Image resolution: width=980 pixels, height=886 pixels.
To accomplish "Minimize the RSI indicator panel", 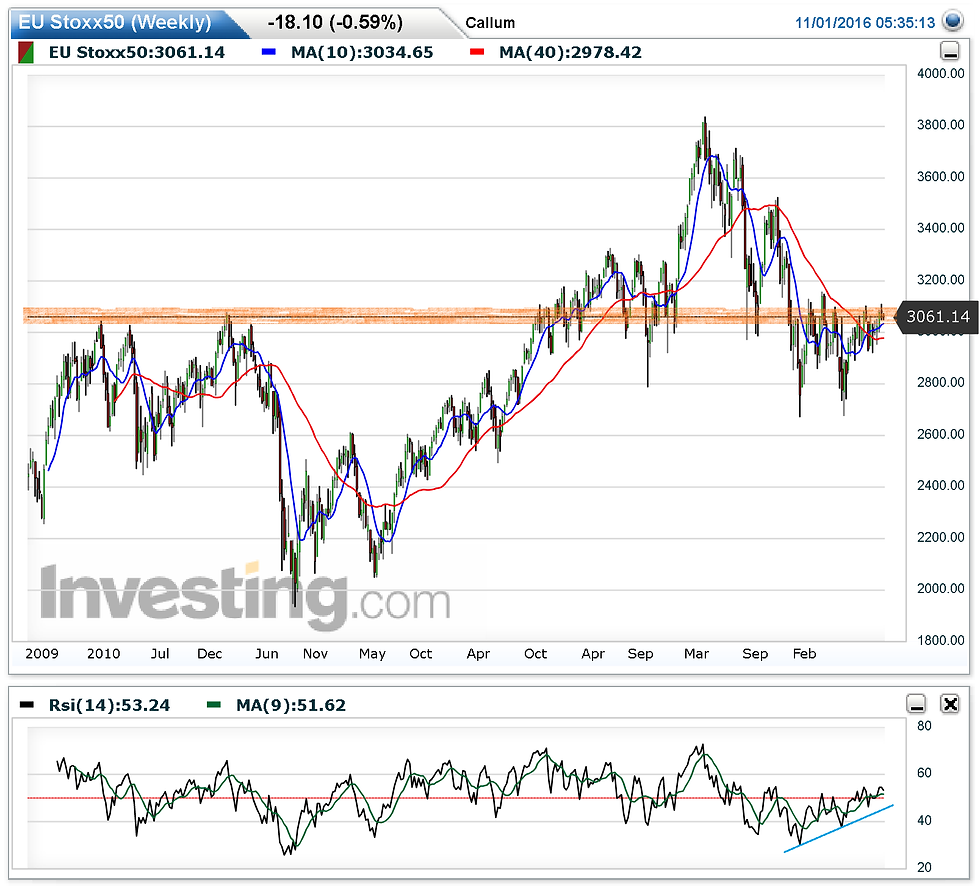I will point(916,704).
